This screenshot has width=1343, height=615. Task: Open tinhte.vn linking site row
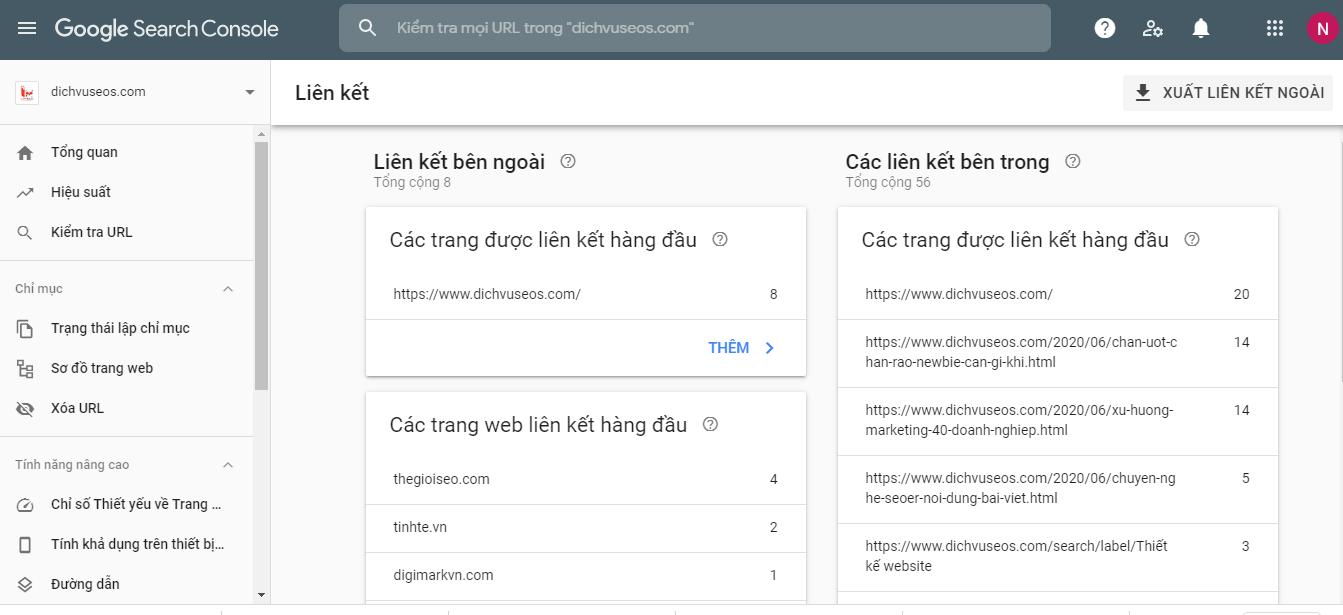click(586, 528)
